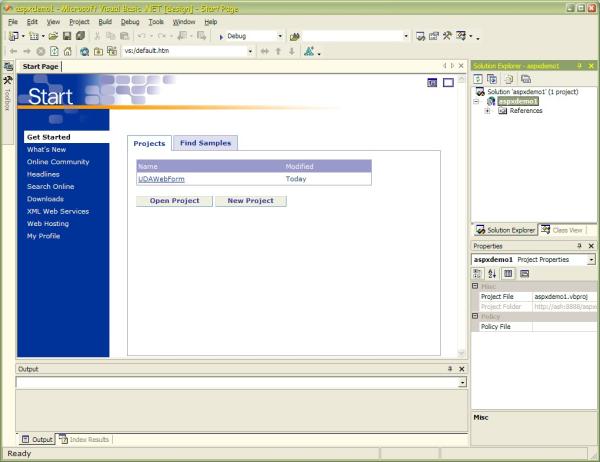Collapse the aspxdemo1 project tree node
Viewport: 600px width, 462px height.
(x=476, y=101)
